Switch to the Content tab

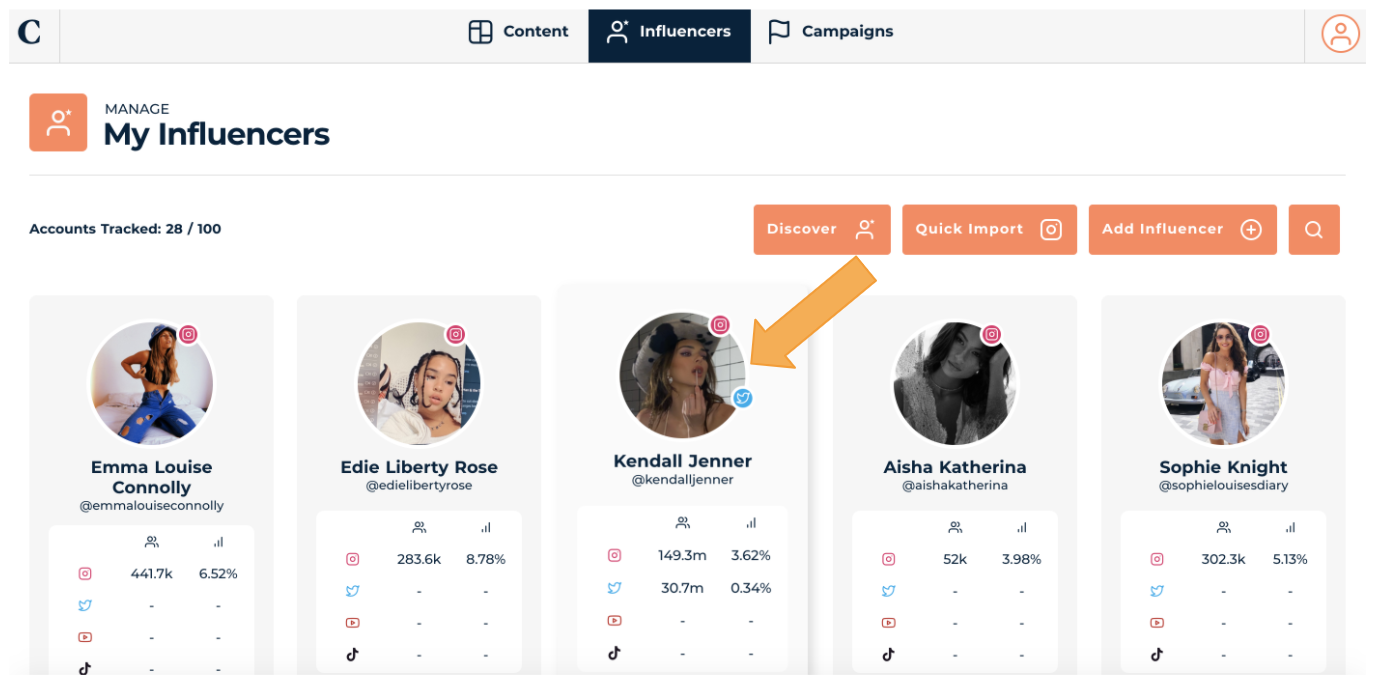tap(518, 32)
